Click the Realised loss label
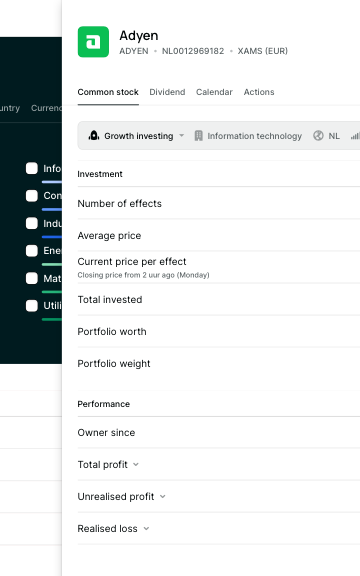Image resolution: width=360 pixels, height=576 pixels. coord(107,528)
